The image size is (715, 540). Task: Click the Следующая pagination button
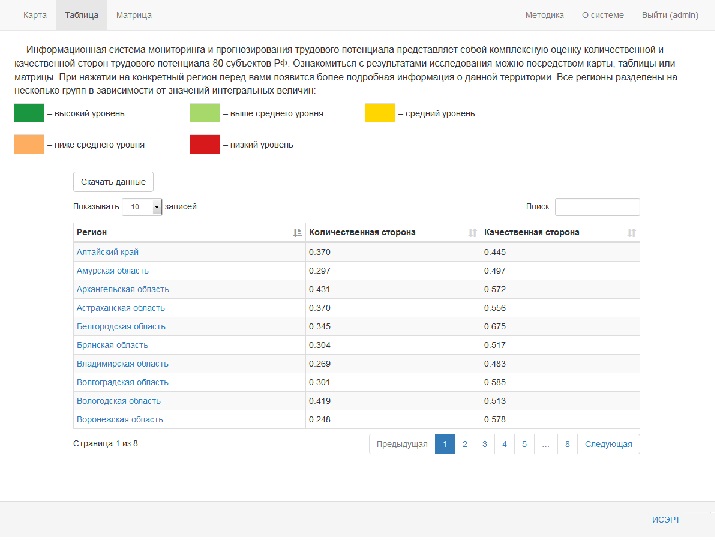coord(609,444)
